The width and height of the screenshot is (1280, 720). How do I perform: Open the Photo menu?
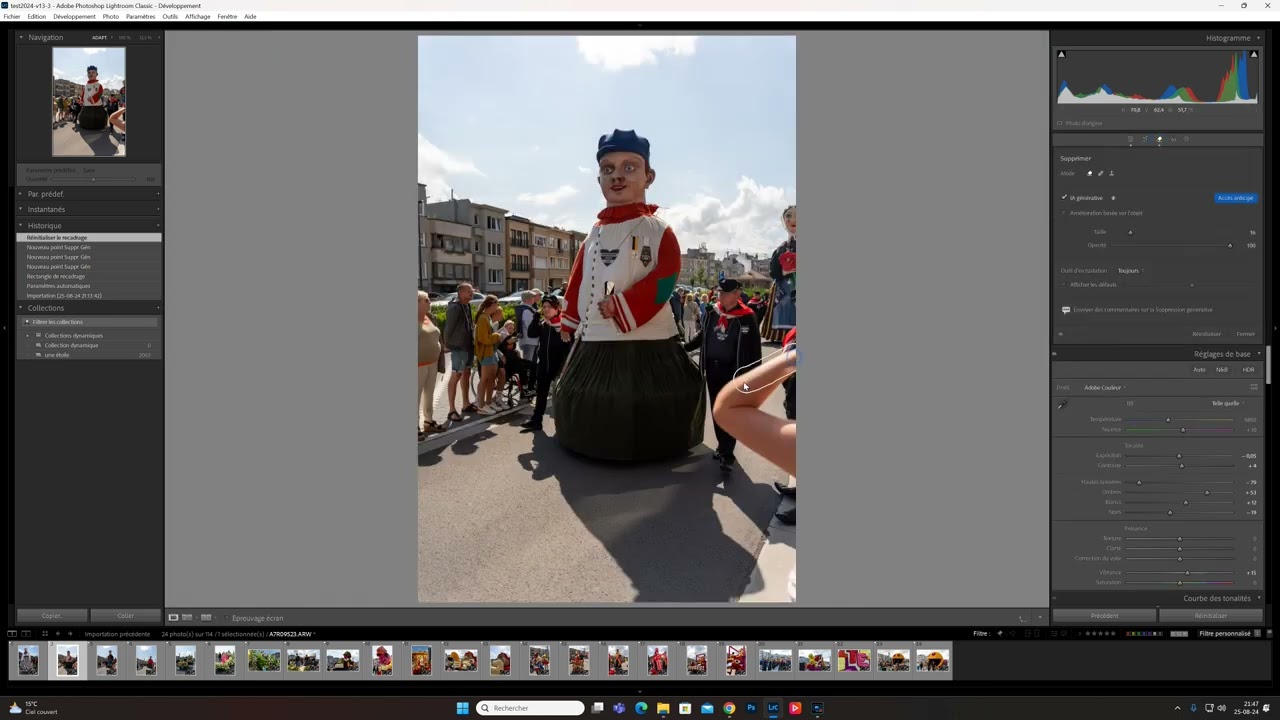click(111, 16)
